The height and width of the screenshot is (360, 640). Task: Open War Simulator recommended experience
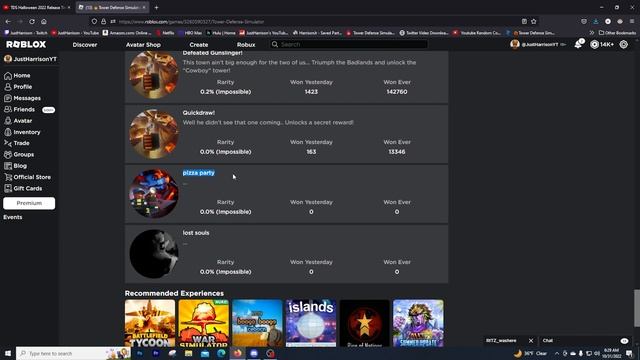pyautogui.click(x=203, y=323)
